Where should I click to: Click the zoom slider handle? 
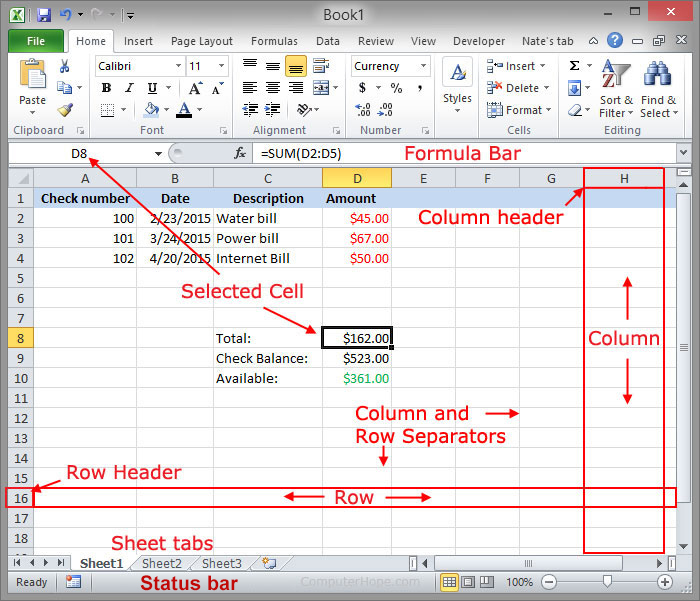coord(606,581)
